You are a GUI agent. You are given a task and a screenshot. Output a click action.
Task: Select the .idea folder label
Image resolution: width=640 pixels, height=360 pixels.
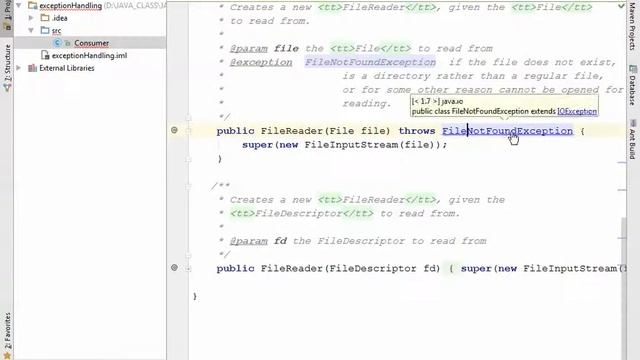[60, 18]
